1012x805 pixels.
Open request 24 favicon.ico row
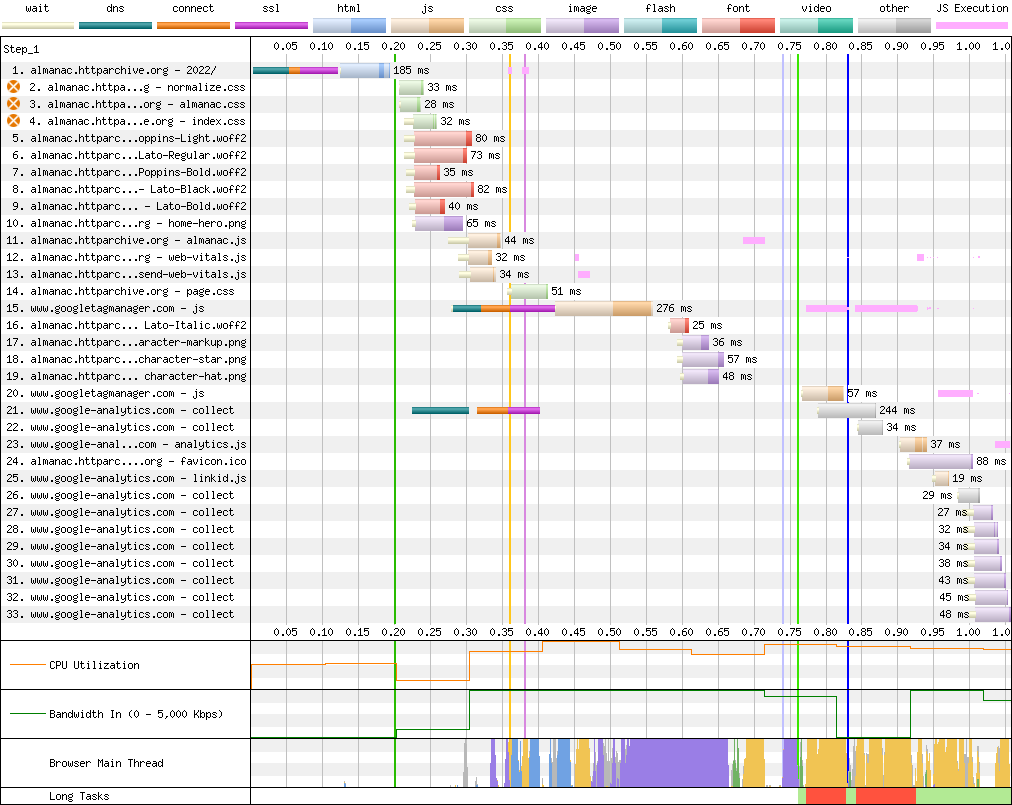pyautogui.click(x=138, y=461)
